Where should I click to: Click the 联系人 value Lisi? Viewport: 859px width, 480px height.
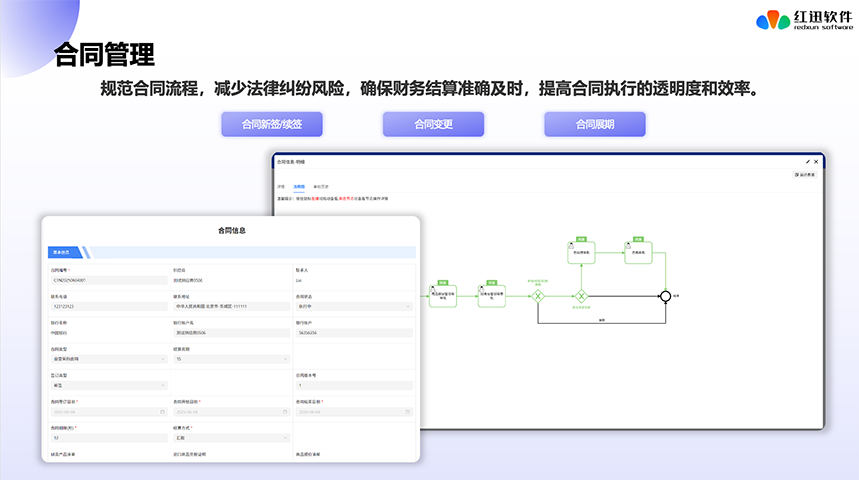point(299,280)
